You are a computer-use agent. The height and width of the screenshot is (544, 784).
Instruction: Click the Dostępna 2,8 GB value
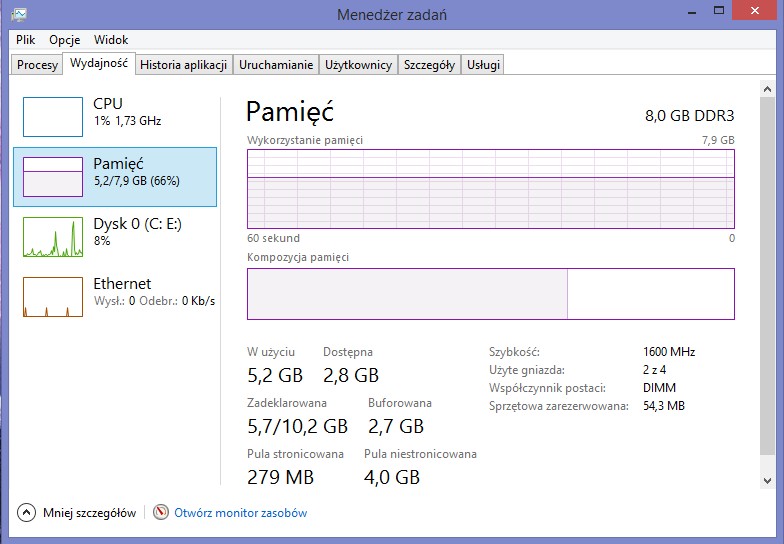pyautogui.click(x=351, y=375)
